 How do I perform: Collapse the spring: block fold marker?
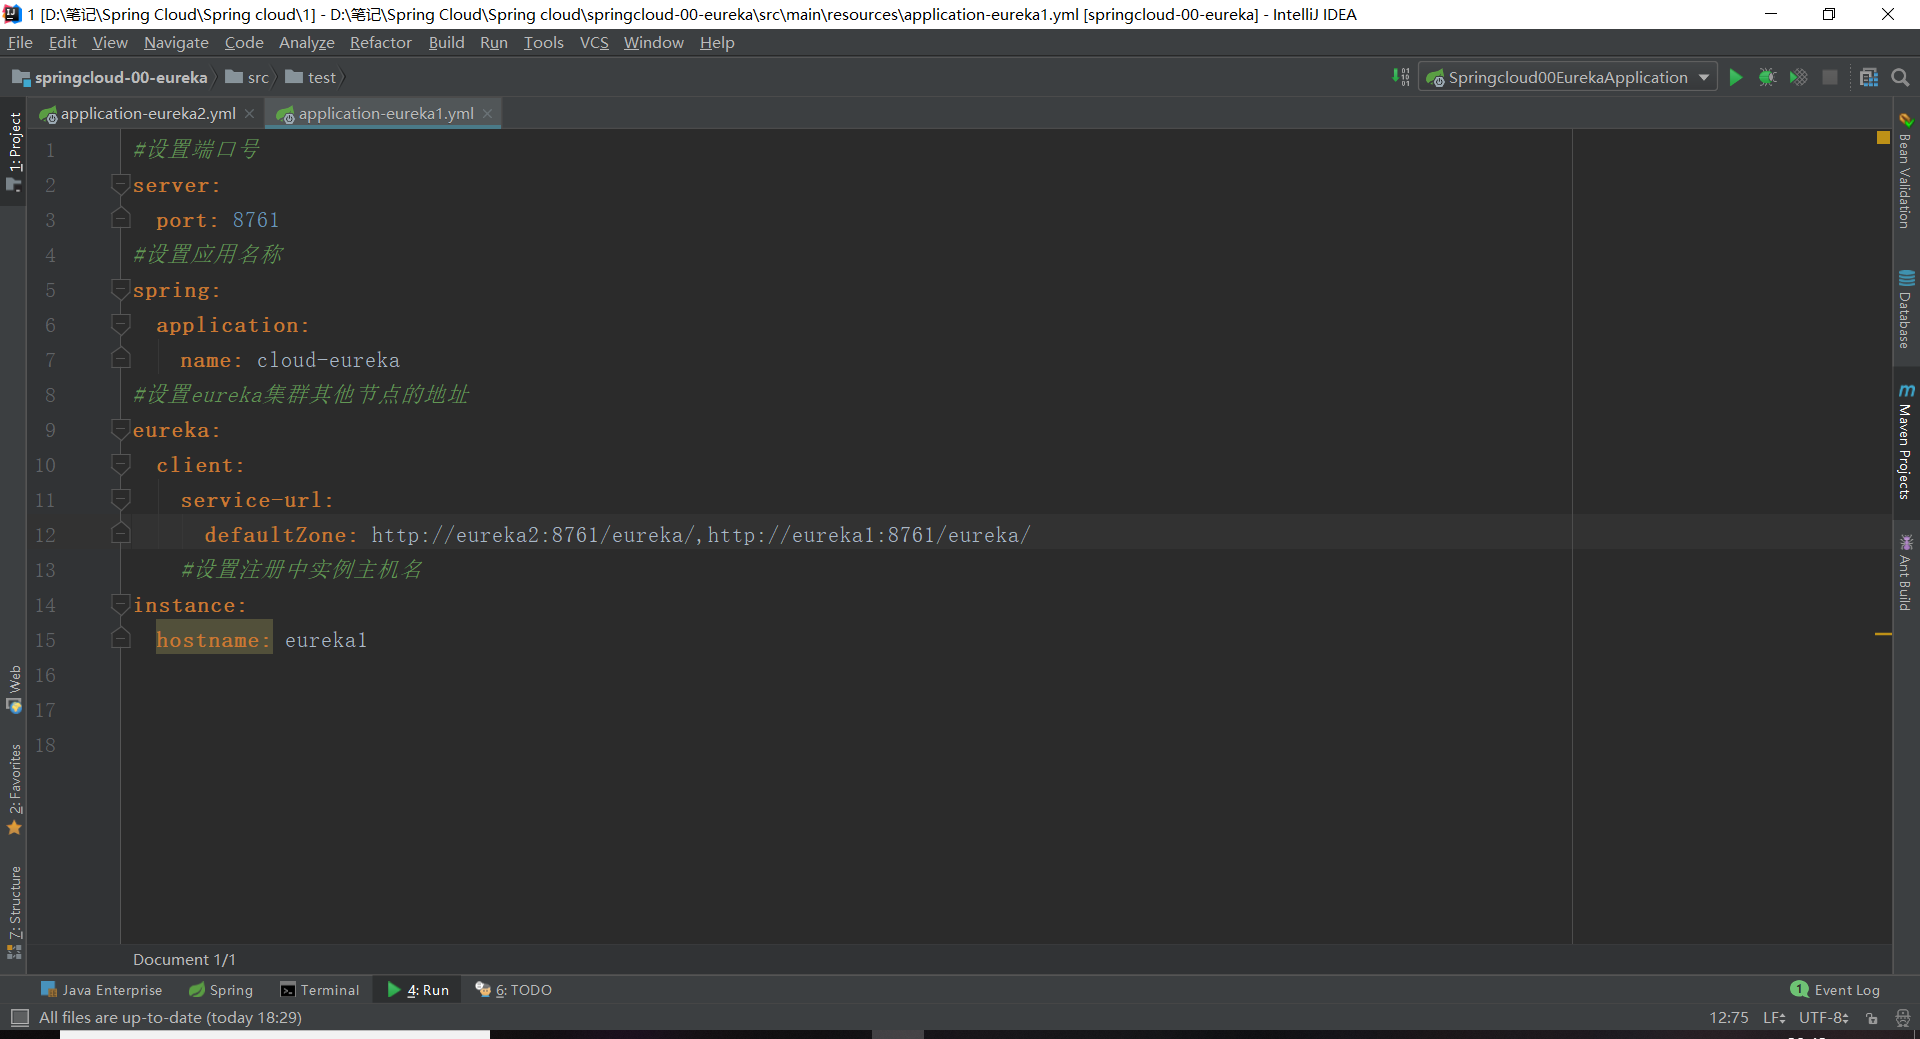tap(121, 289)
